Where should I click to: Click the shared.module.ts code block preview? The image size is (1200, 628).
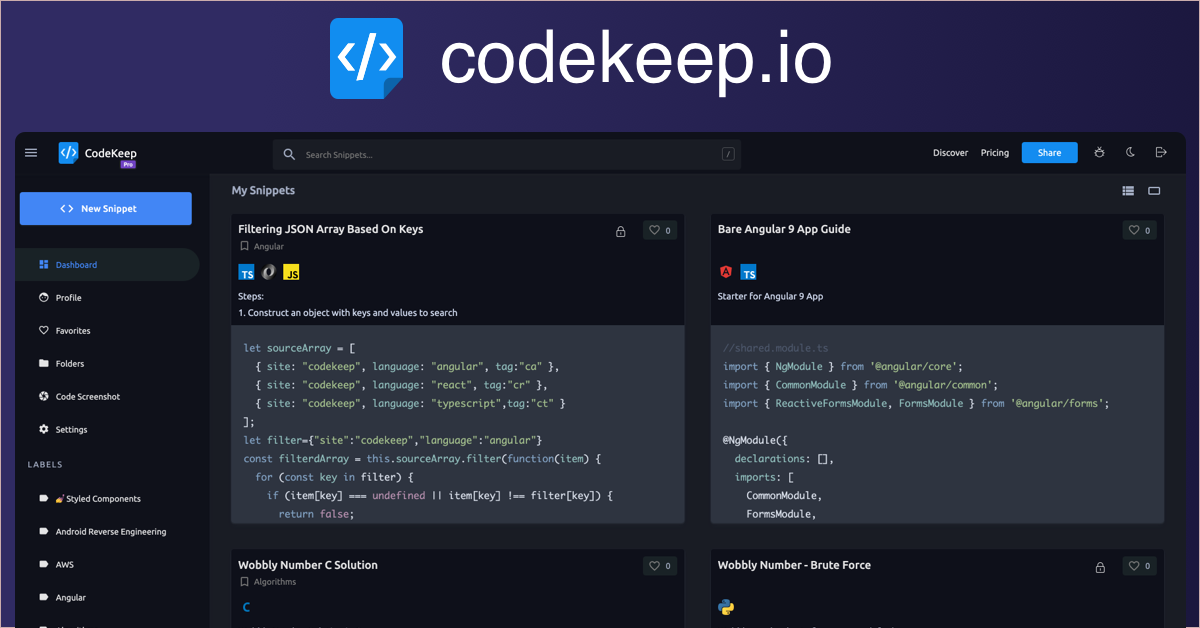point(937,424)
